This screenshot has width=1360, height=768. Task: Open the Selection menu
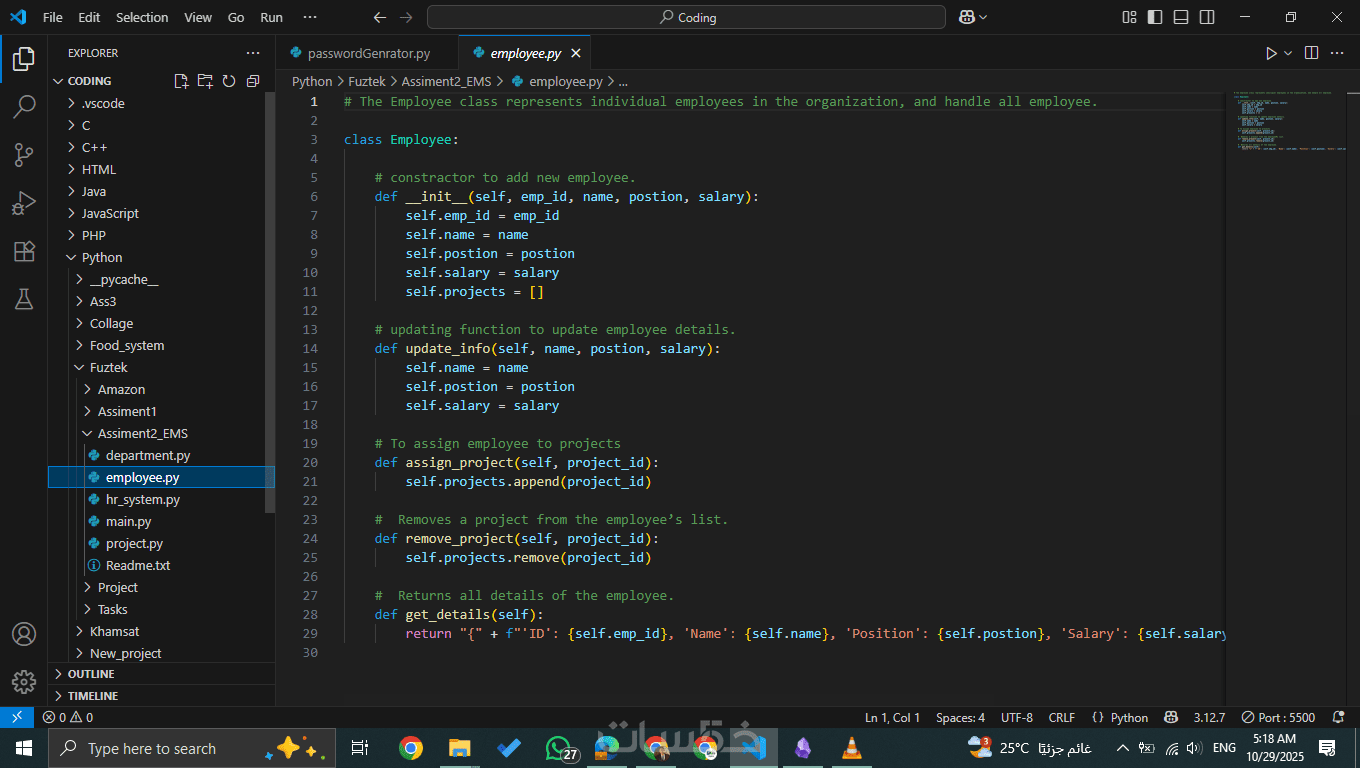pyautogui.click(x=142, y=17)
